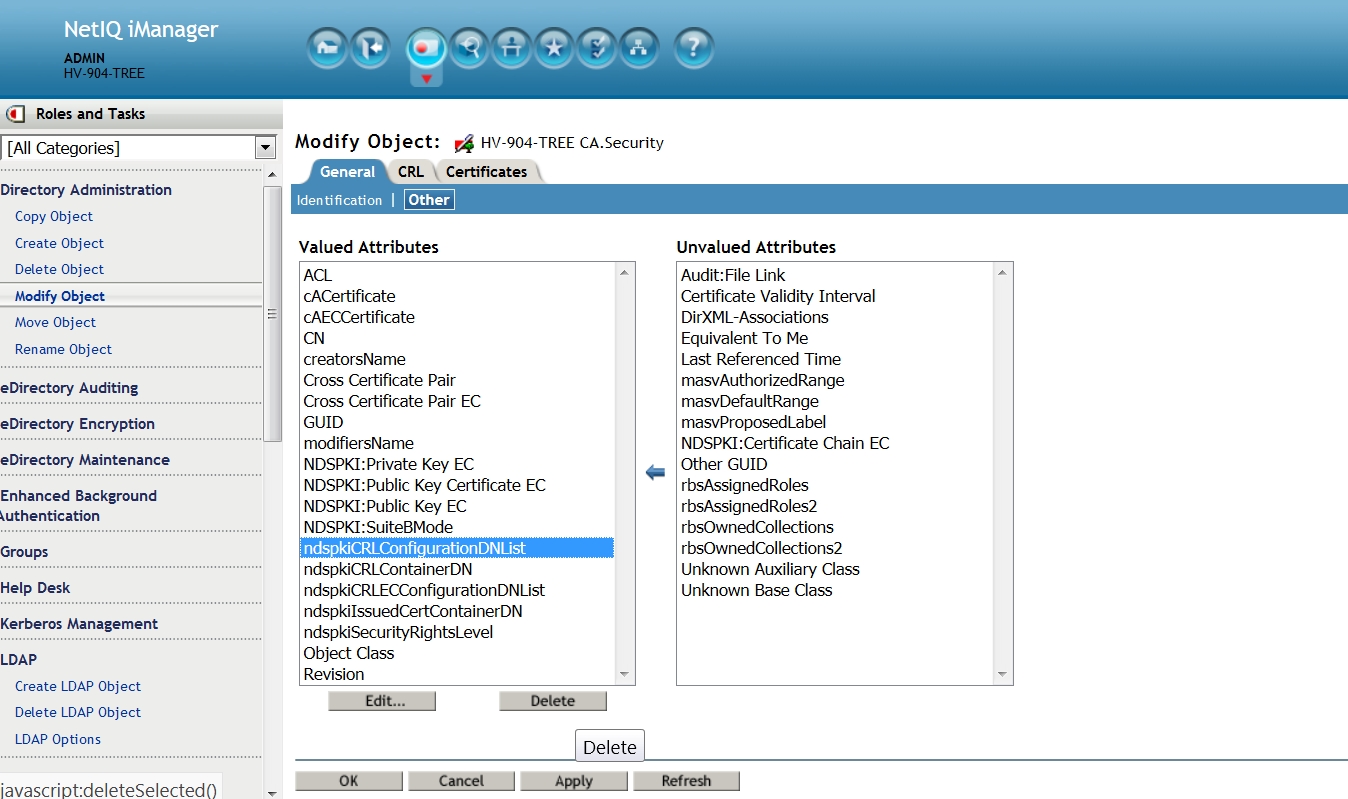Expand the eDirectory Encryption category
This screenshot has height=799, width=1348.
click(x=77, y=424)
